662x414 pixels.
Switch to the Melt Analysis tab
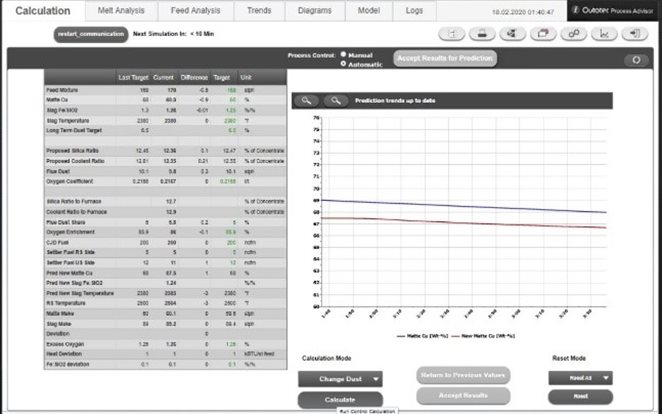[x=119, y=10]
